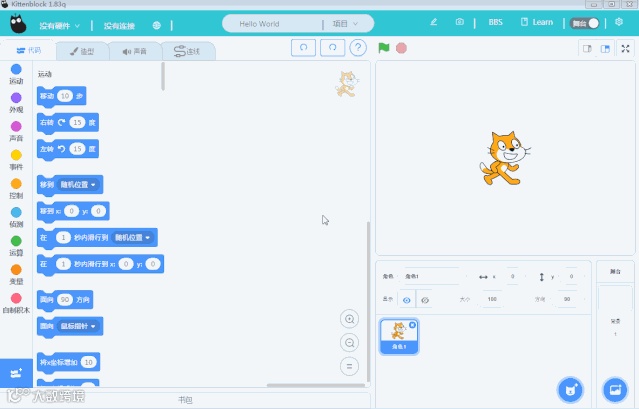Click the undo arrow button
Viewport: 639px width, 409px height.
(x=303, y=48)
